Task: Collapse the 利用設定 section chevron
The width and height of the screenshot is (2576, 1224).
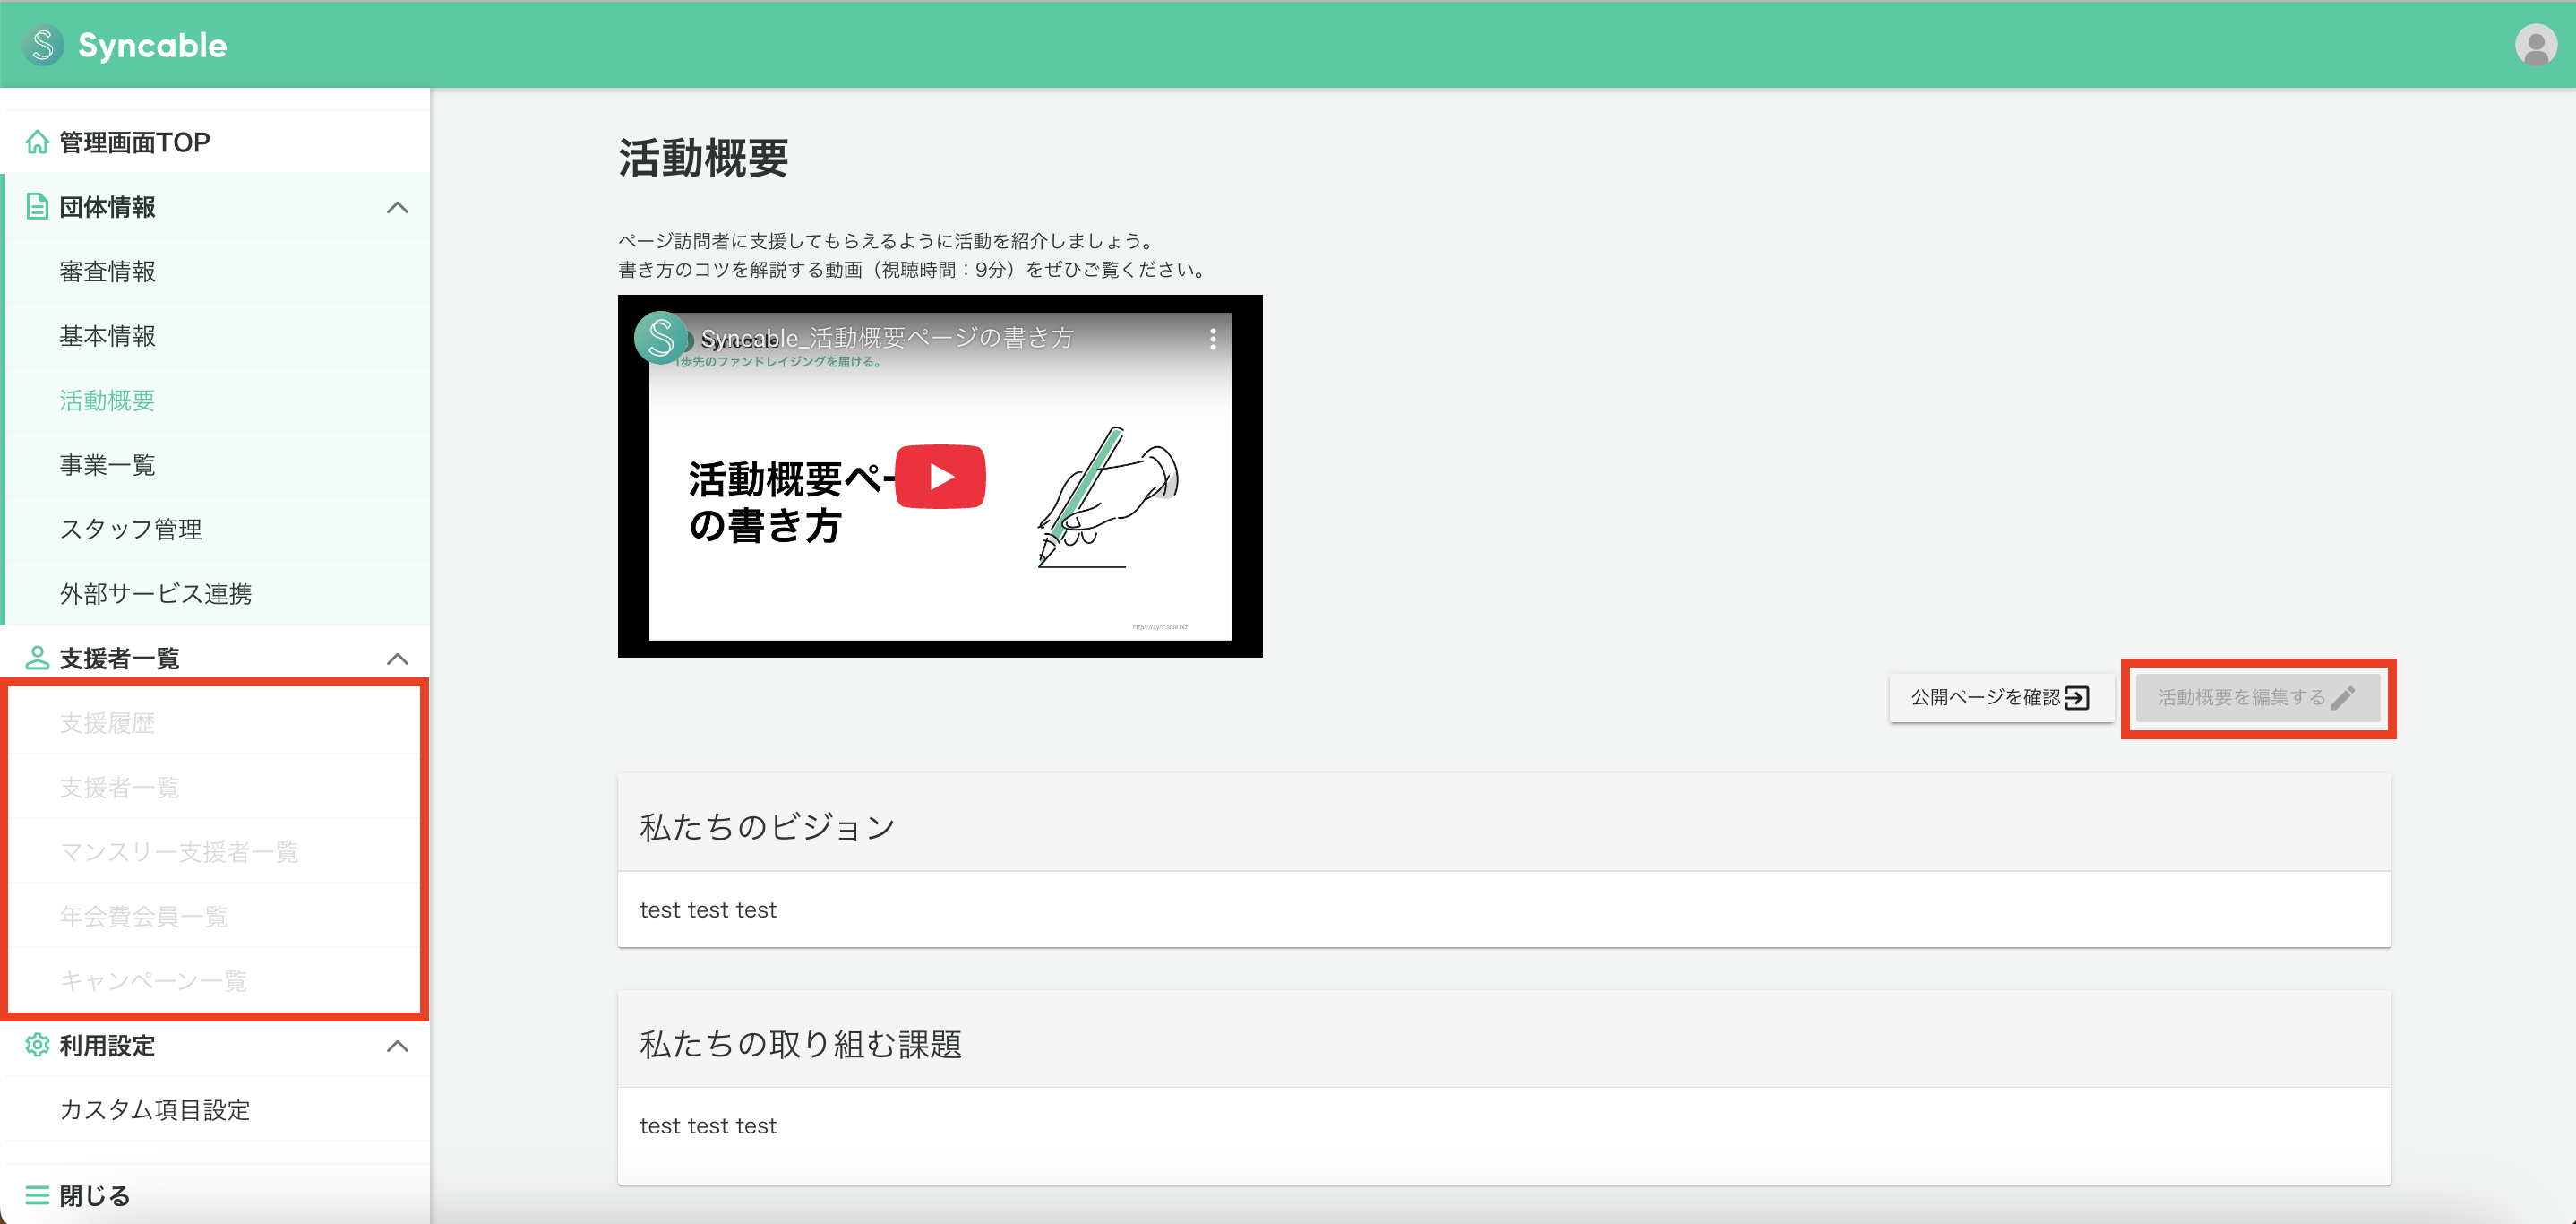Action: 398,1047
